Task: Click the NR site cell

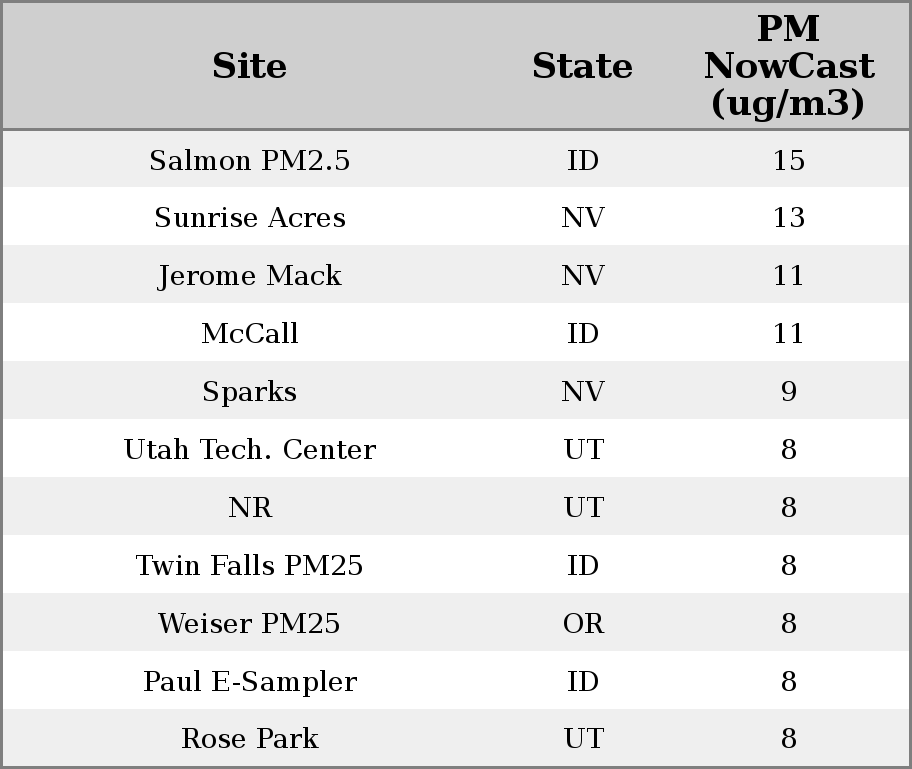Action: 250,508
